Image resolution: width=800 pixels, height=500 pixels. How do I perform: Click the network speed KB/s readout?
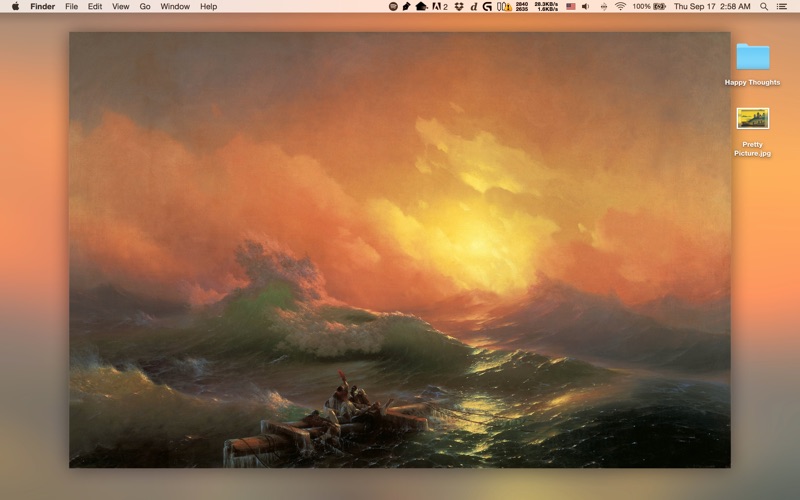(x=546, y=7)
